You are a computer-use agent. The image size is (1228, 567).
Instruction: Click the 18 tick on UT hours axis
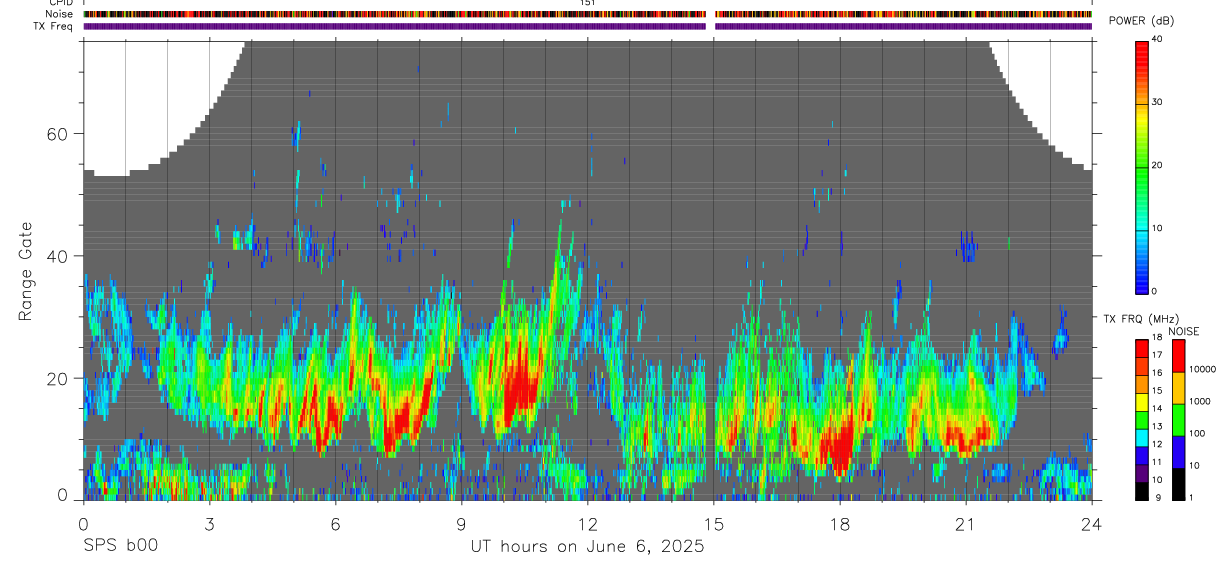pos(839,523)
